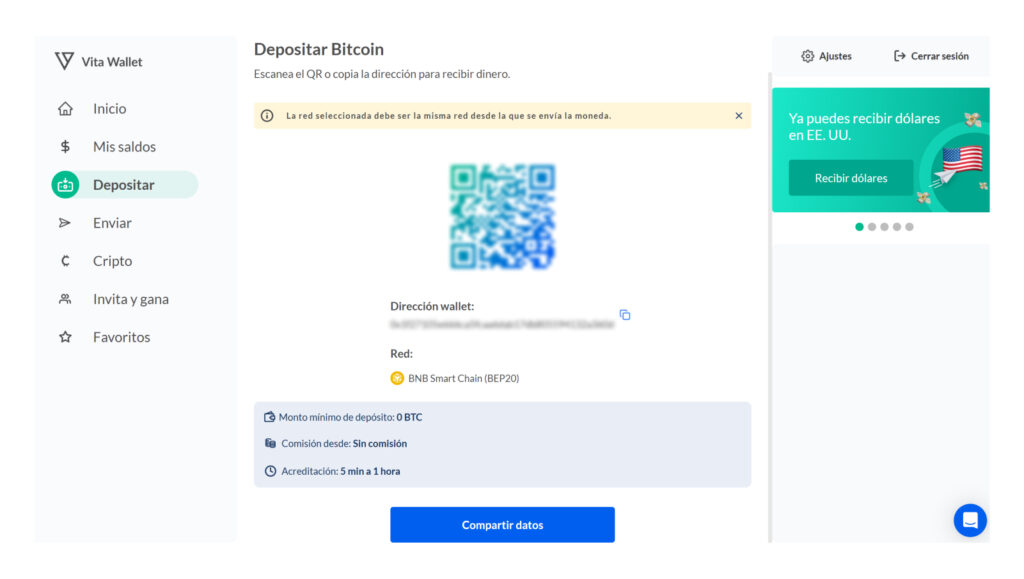Click the page's vertical scrollbar
Image resolution: width=1024 pixels, height=579 pixels.
769,300
